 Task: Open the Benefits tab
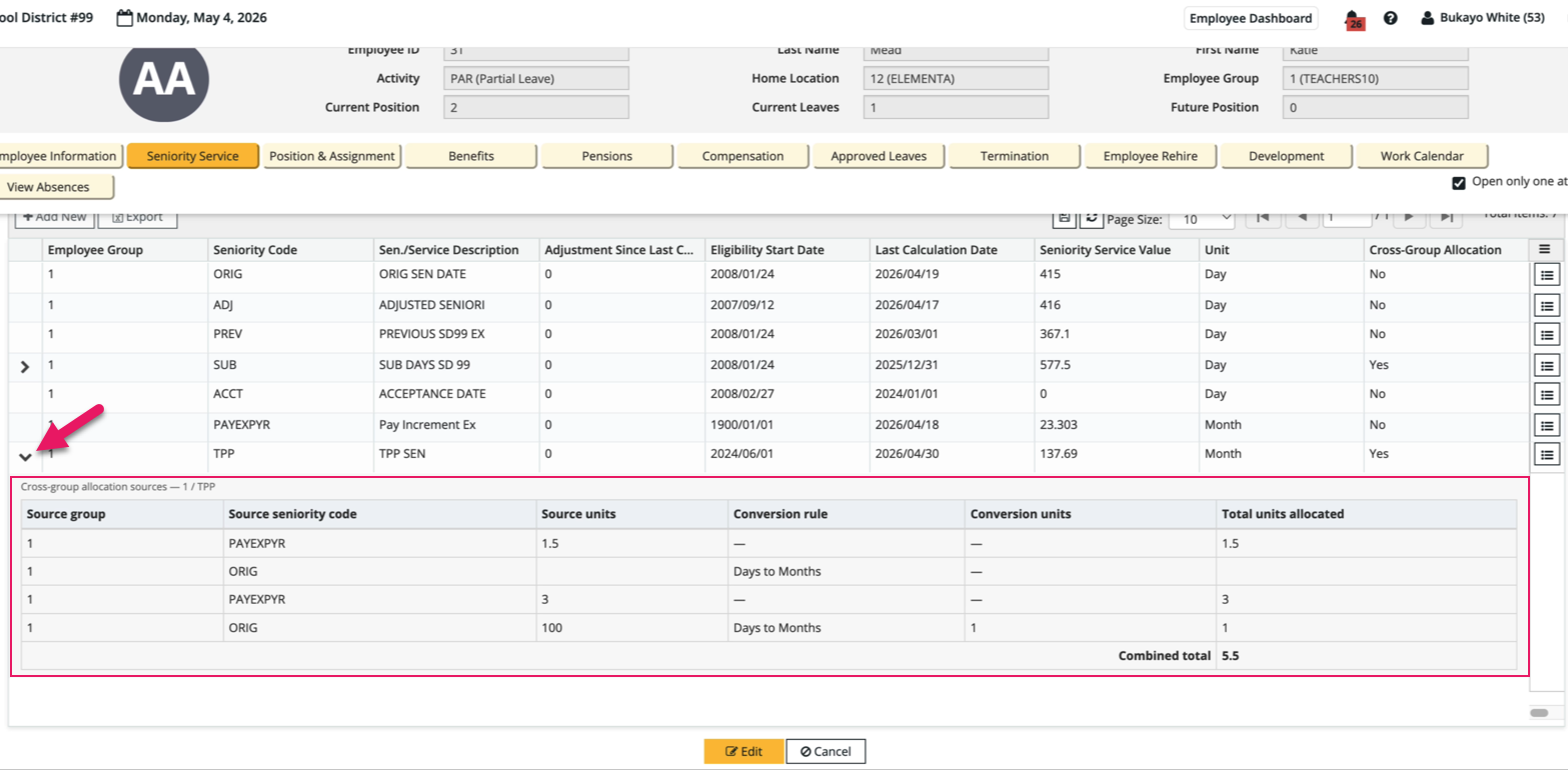pyautogui.click(x=471, y=156)
